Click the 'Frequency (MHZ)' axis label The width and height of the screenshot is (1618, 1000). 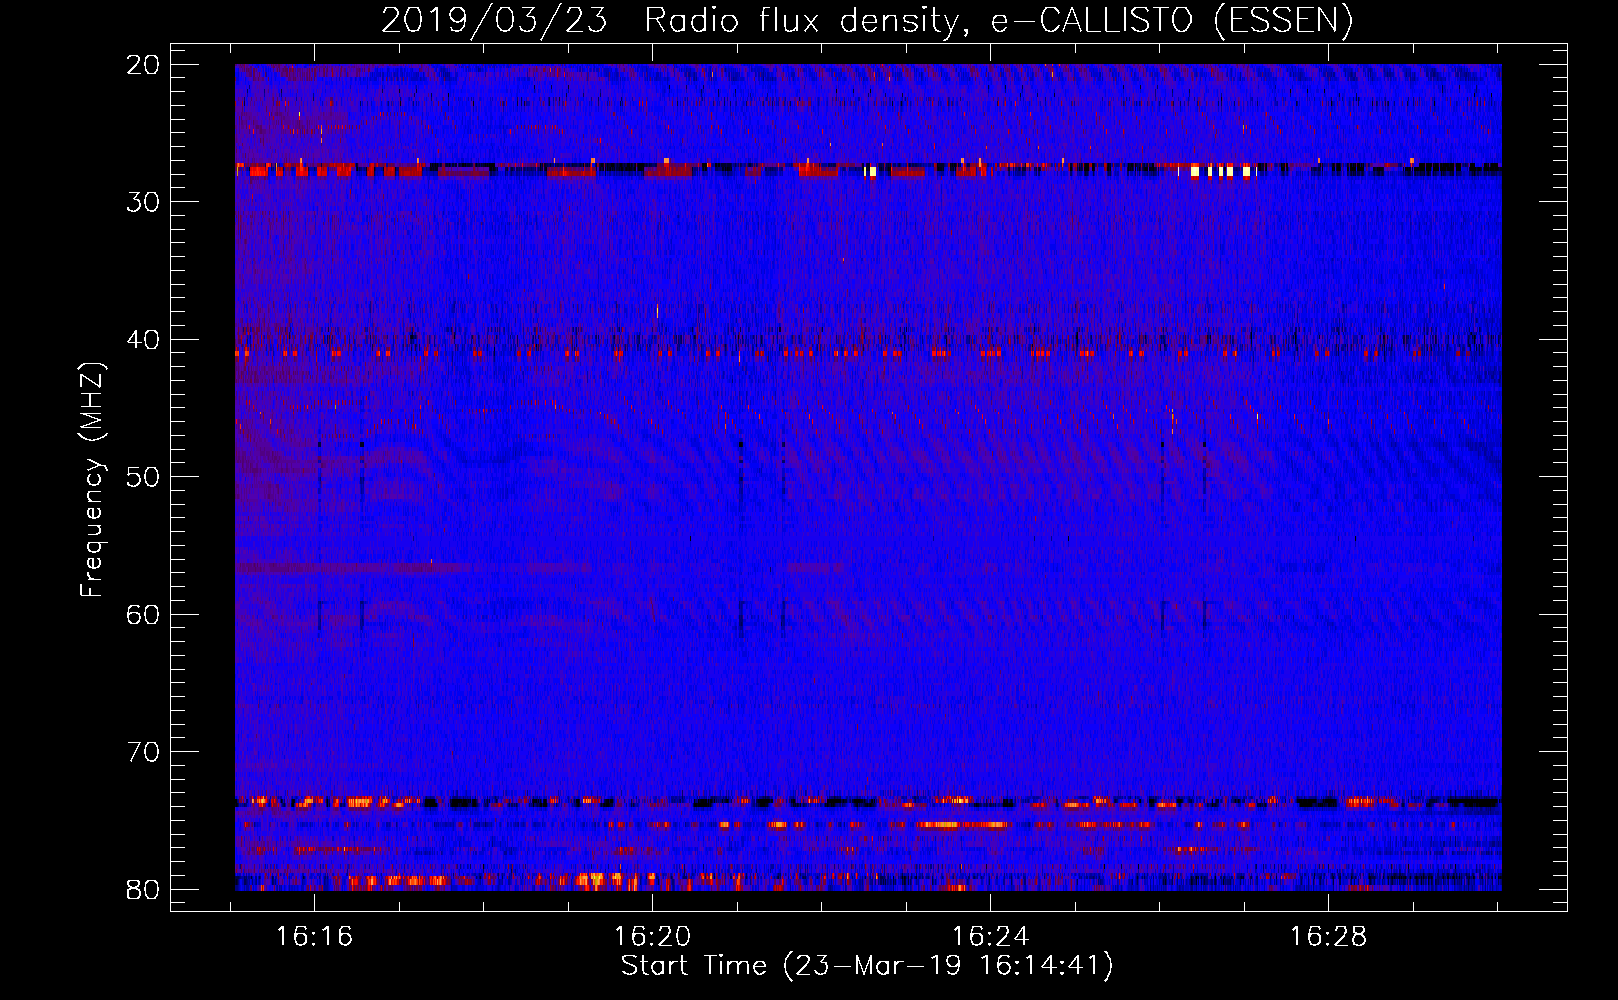pyautogui.click(x=92, y=480)
